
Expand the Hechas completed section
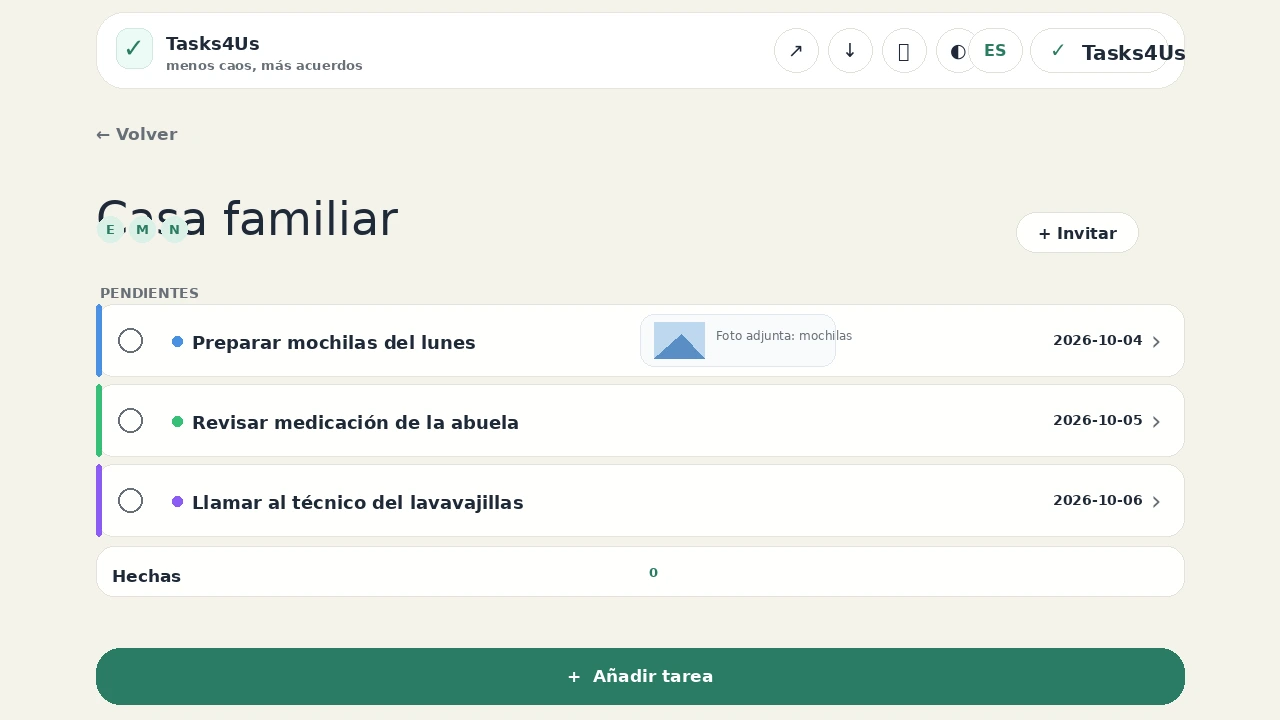[x=640, y=572]
